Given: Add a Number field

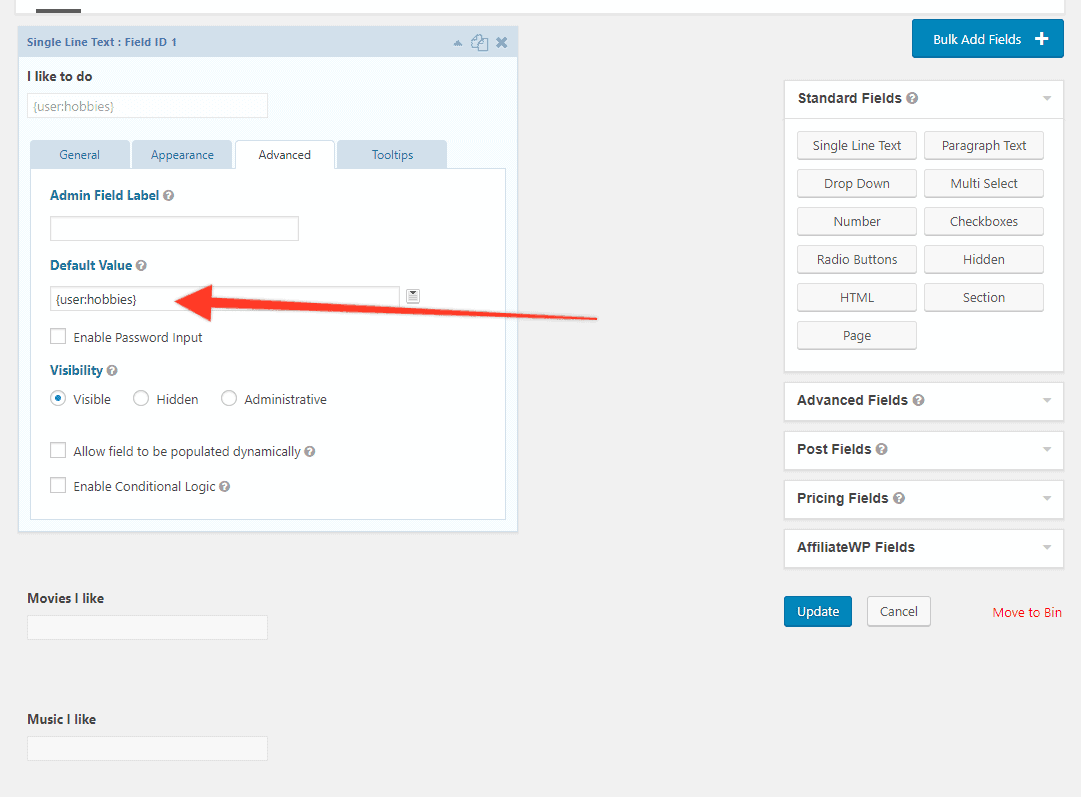Looking at the screenshot, I should coord(857,221).
